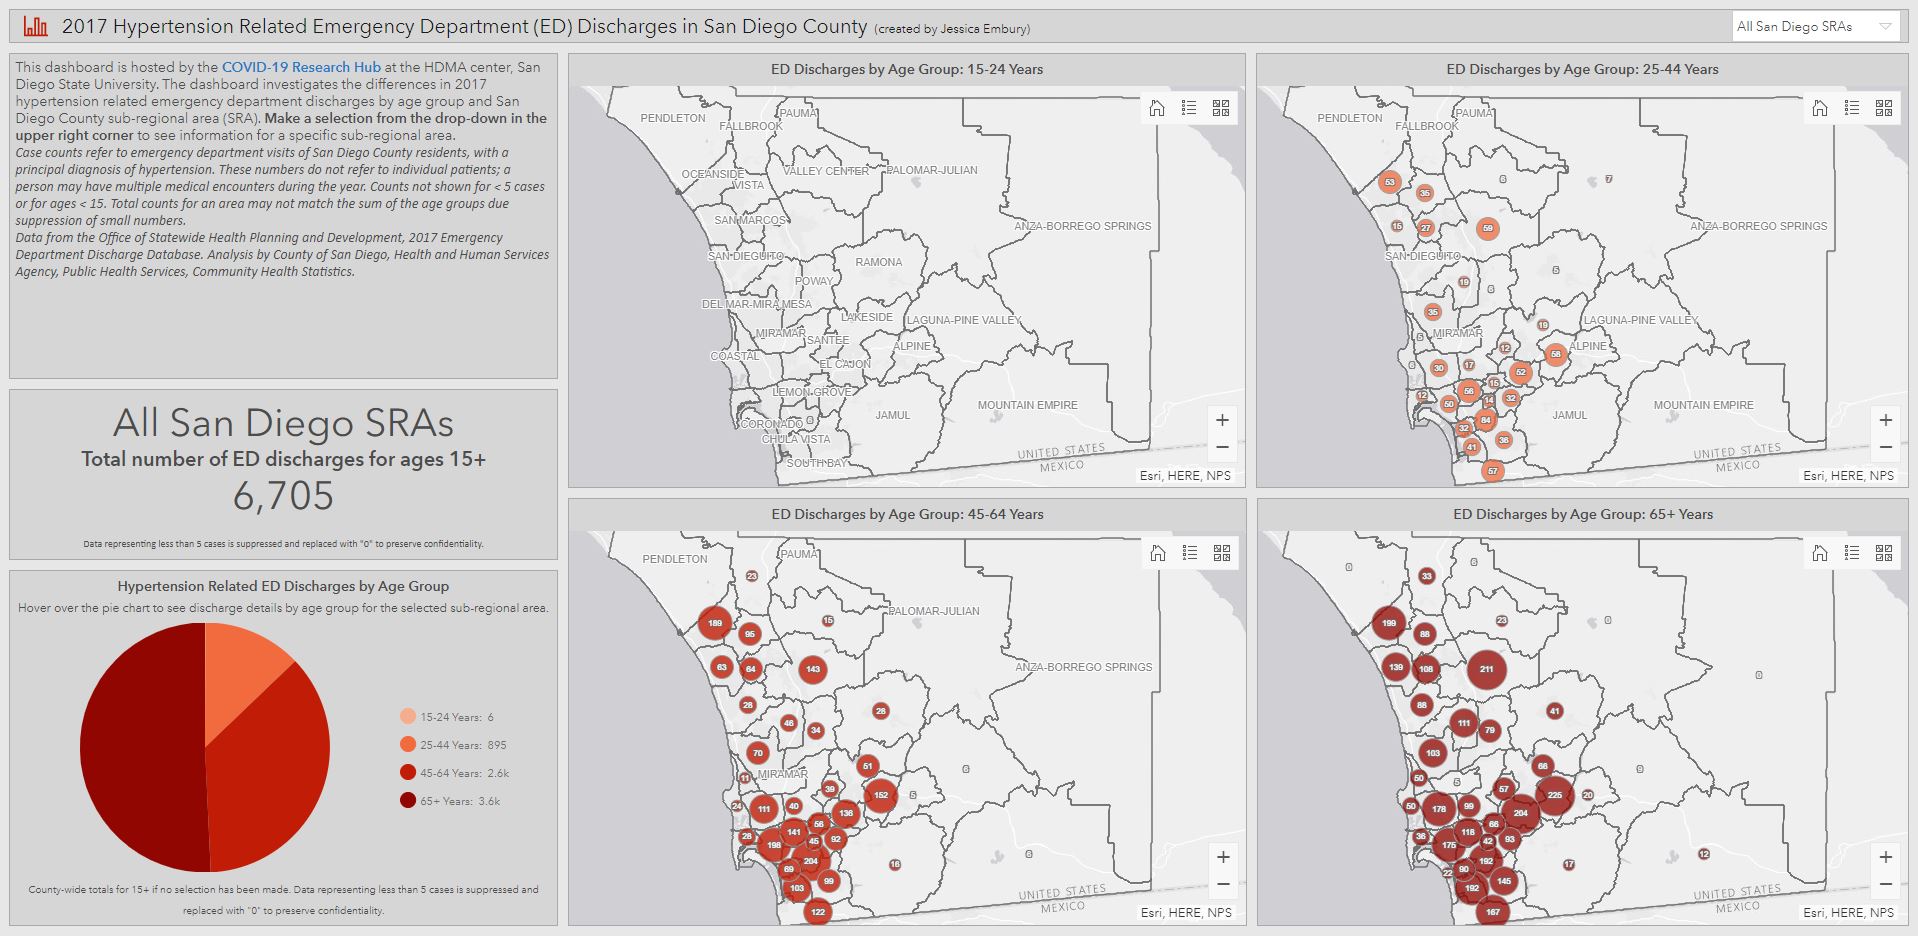Image resolution: width=1918 pixels, height=936 pixels.
Task: Open the All San Diego SRAs dropdown
Action: 1815,27
